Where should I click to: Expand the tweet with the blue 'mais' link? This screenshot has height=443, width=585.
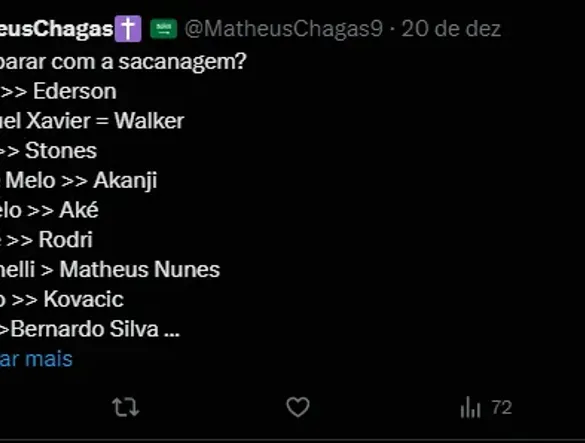(36, 359)
